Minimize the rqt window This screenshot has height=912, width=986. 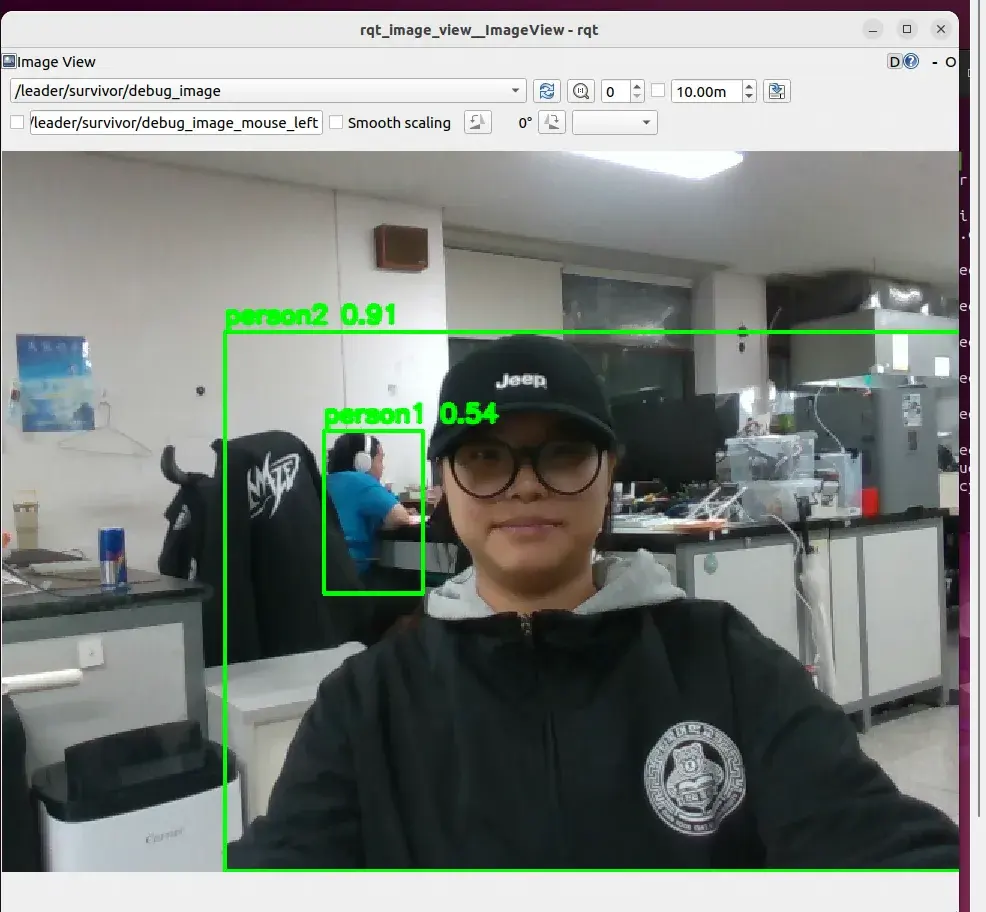point(873,30)
